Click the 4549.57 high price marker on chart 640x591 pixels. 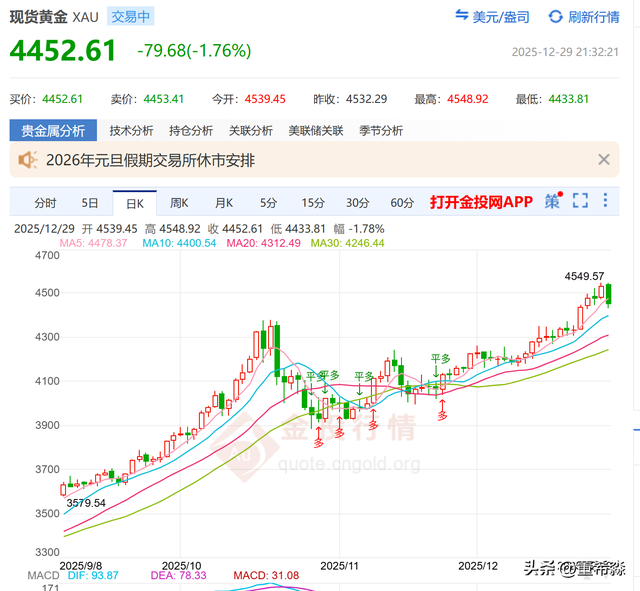[585, 275]
